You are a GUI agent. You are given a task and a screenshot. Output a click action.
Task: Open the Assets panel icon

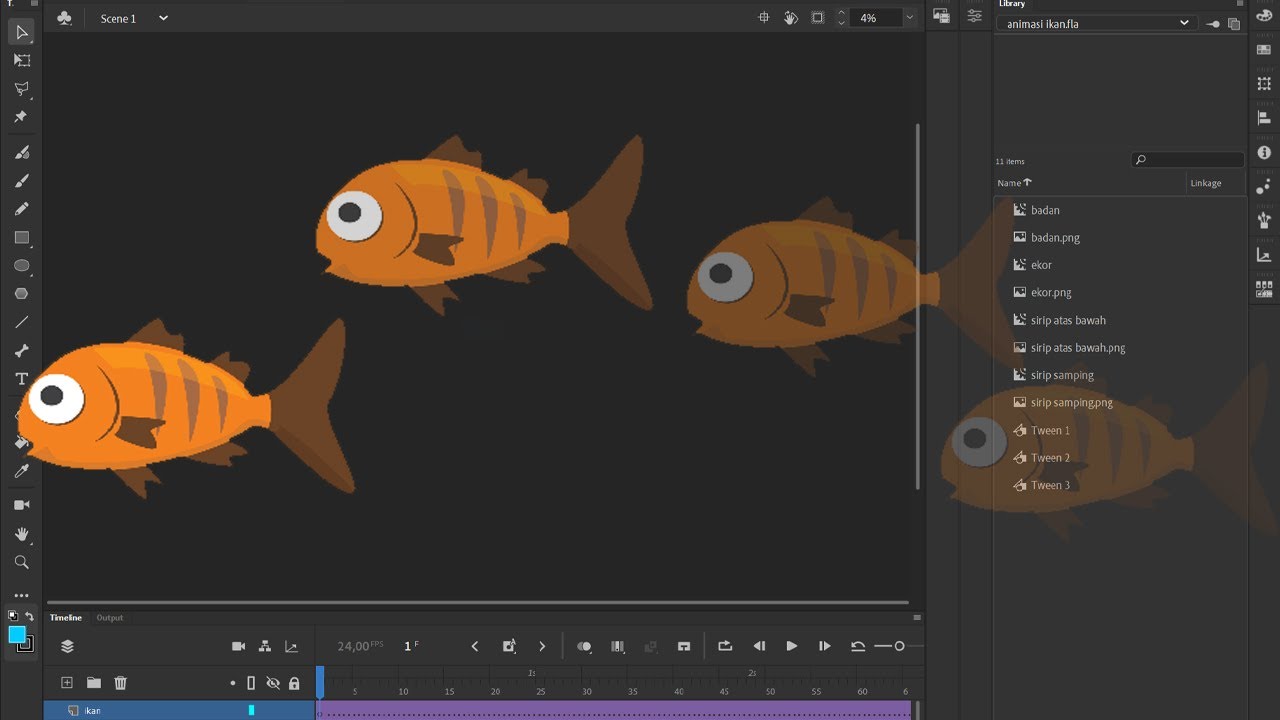pyautogui.click(x=941, y=16)
